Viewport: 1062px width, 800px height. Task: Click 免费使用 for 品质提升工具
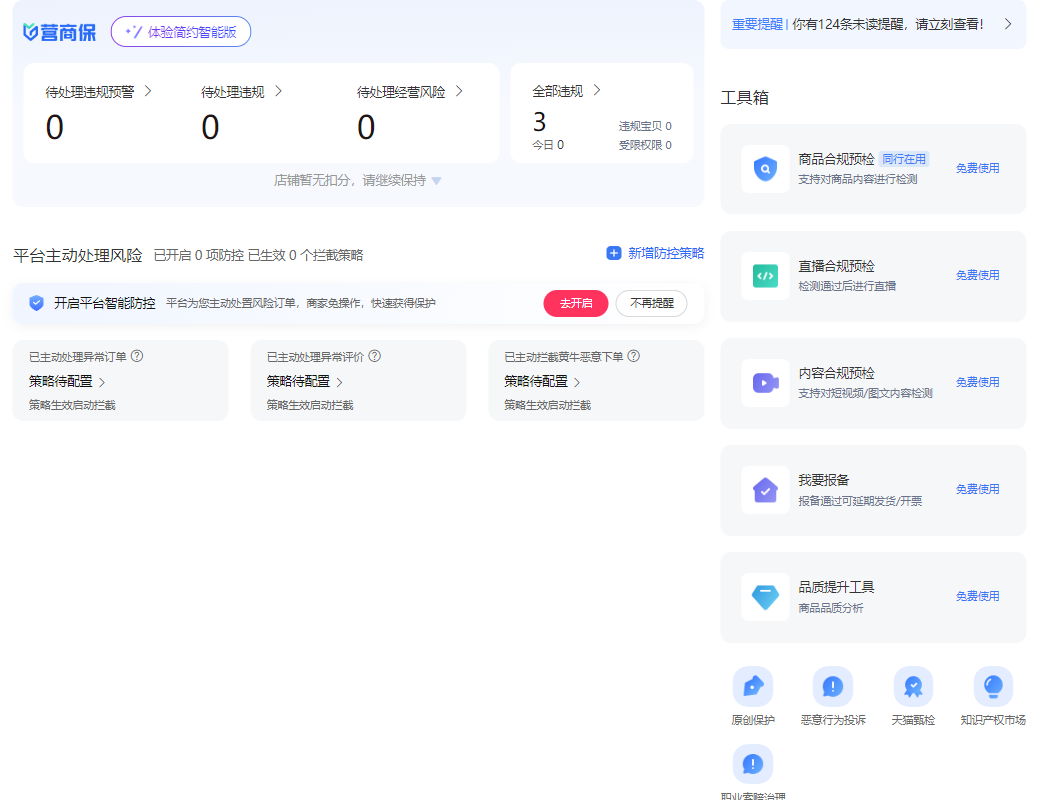(977, 596)
